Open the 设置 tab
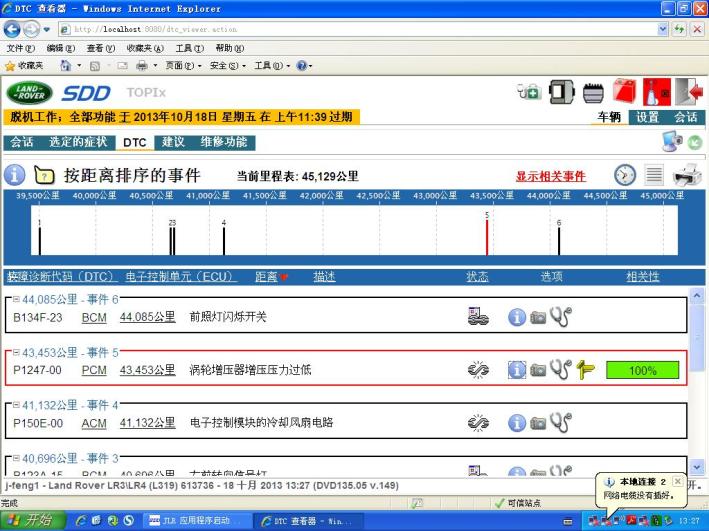Image resolution: width=709 pixels, height=531 pixels. pos(648,117)
